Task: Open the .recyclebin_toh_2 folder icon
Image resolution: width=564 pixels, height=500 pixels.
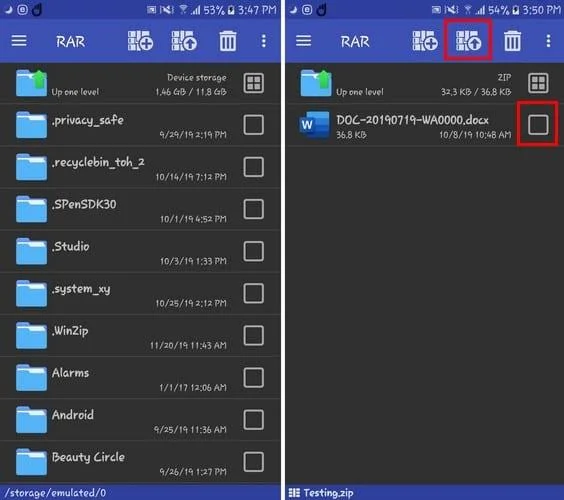Action: click(x=31, y=167)
